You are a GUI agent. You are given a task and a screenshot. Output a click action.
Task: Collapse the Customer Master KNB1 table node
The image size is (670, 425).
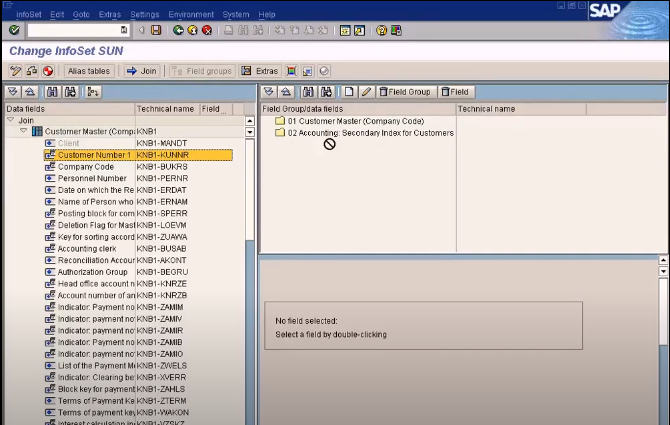pyautogui.click(x=24, y=131)
